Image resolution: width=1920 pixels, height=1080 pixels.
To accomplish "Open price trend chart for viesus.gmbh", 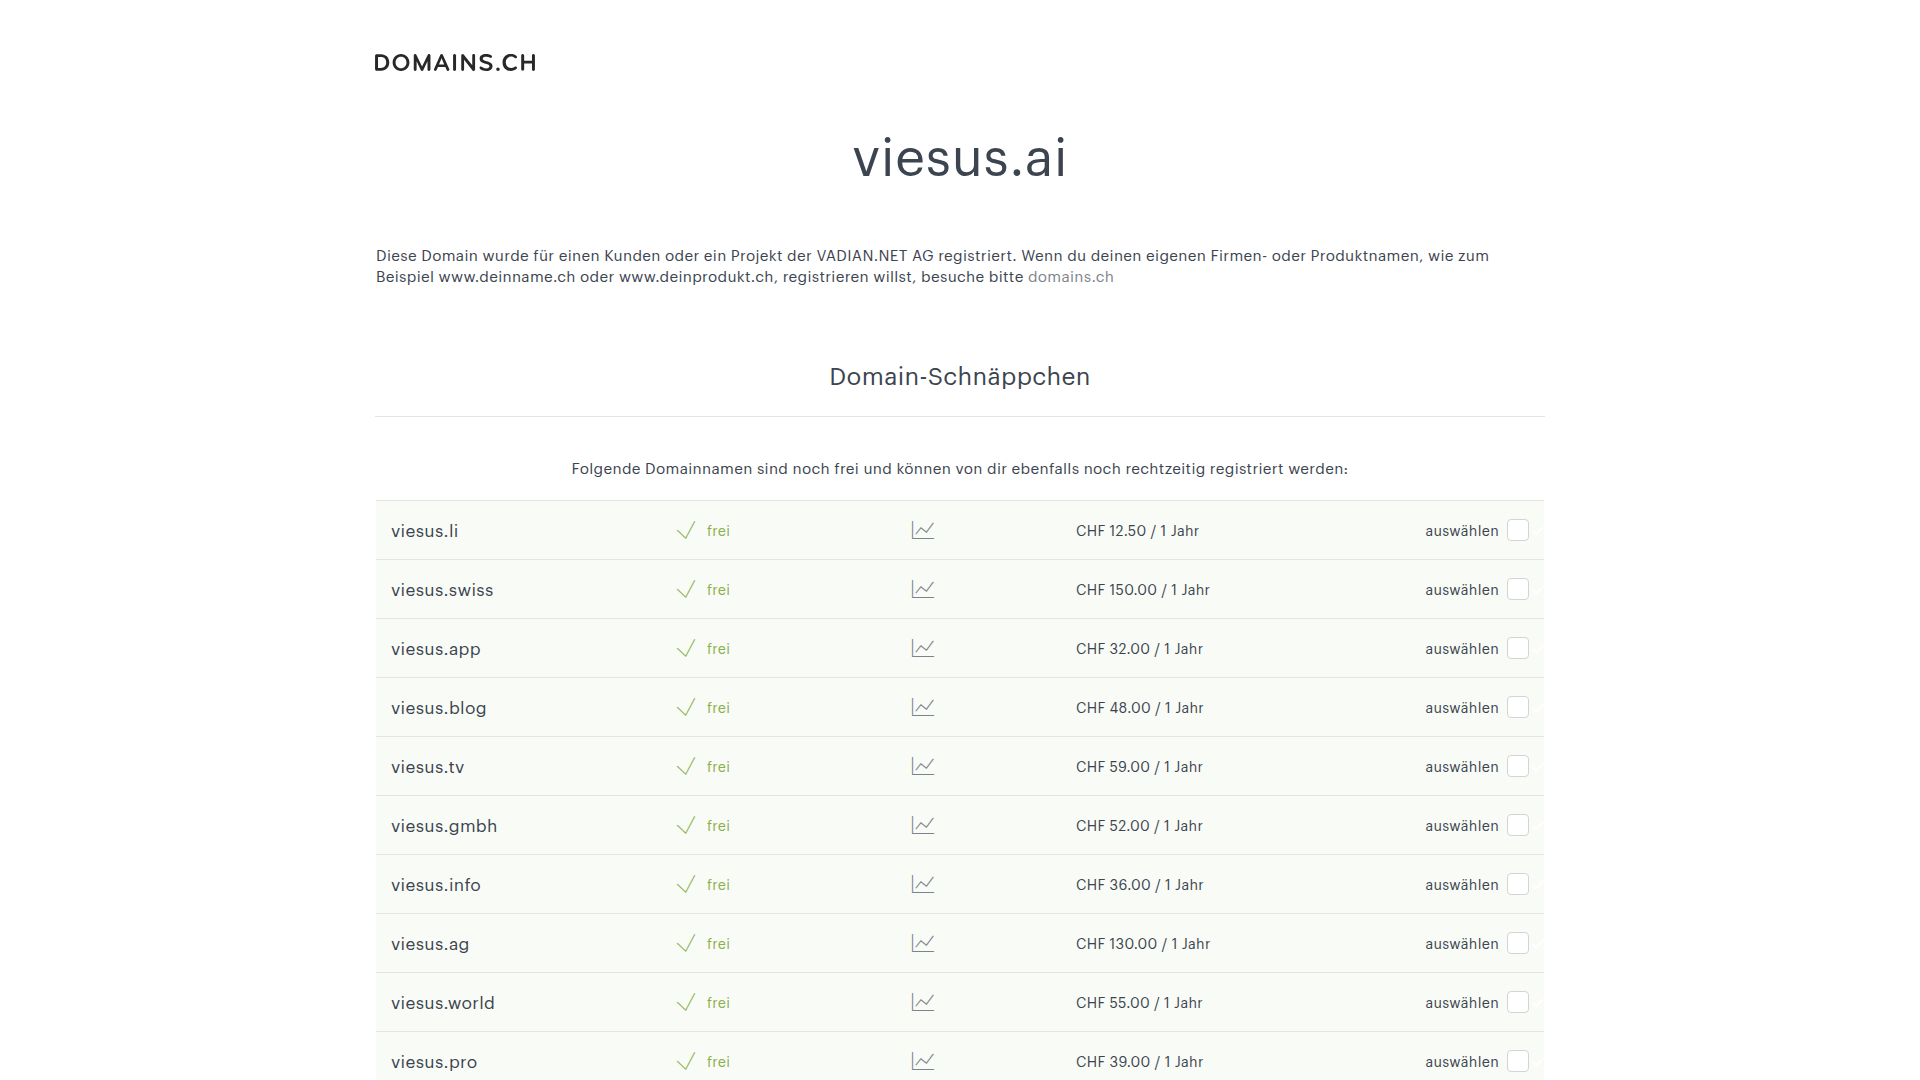I will (923, 825).
